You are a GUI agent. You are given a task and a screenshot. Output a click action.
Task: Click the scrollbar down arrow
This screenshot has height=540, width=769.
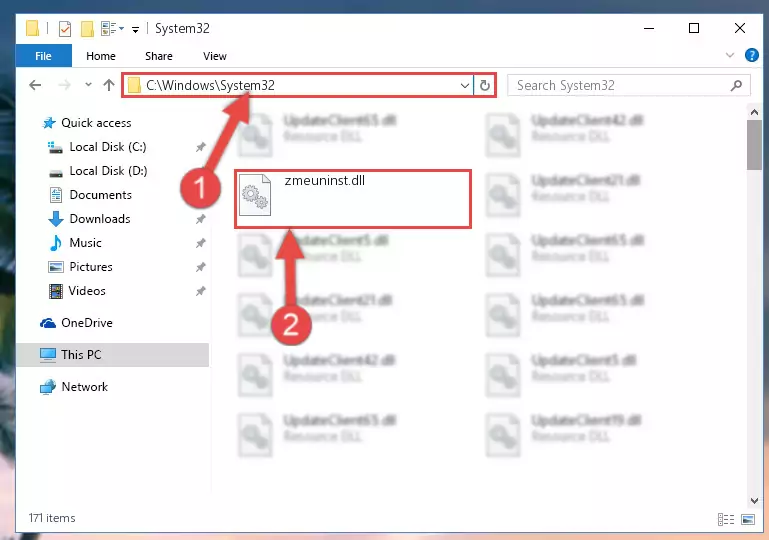click(x=754, y=501)
